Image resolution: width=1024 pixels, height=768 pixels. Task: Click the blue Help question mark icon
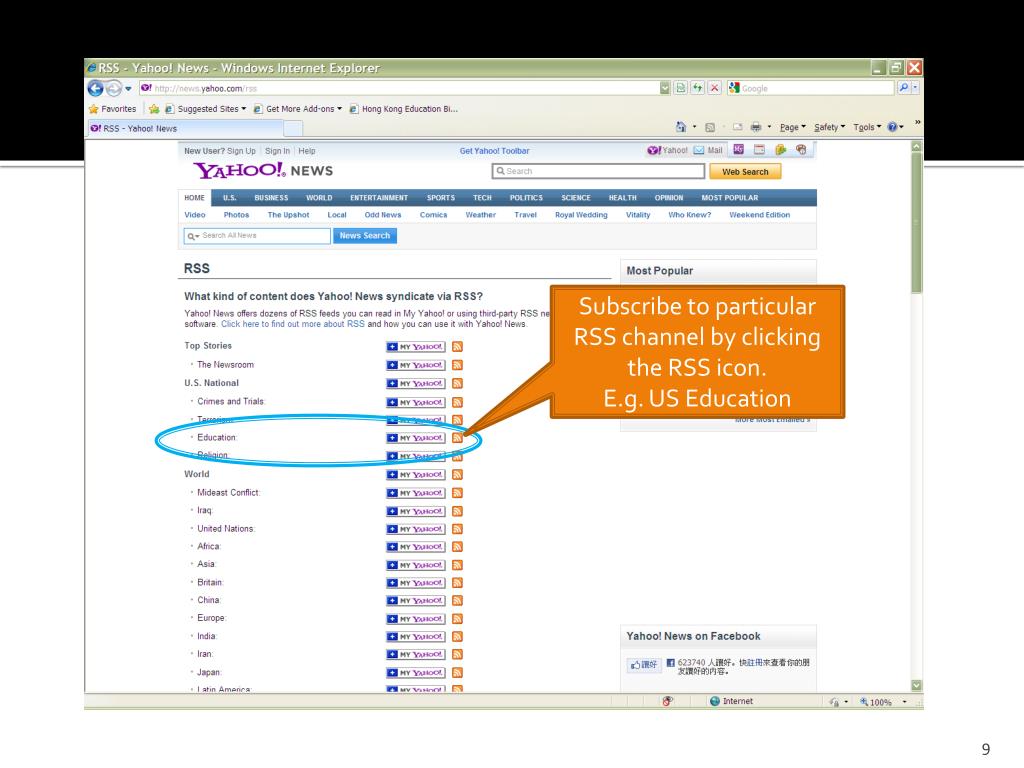[892, 127]
